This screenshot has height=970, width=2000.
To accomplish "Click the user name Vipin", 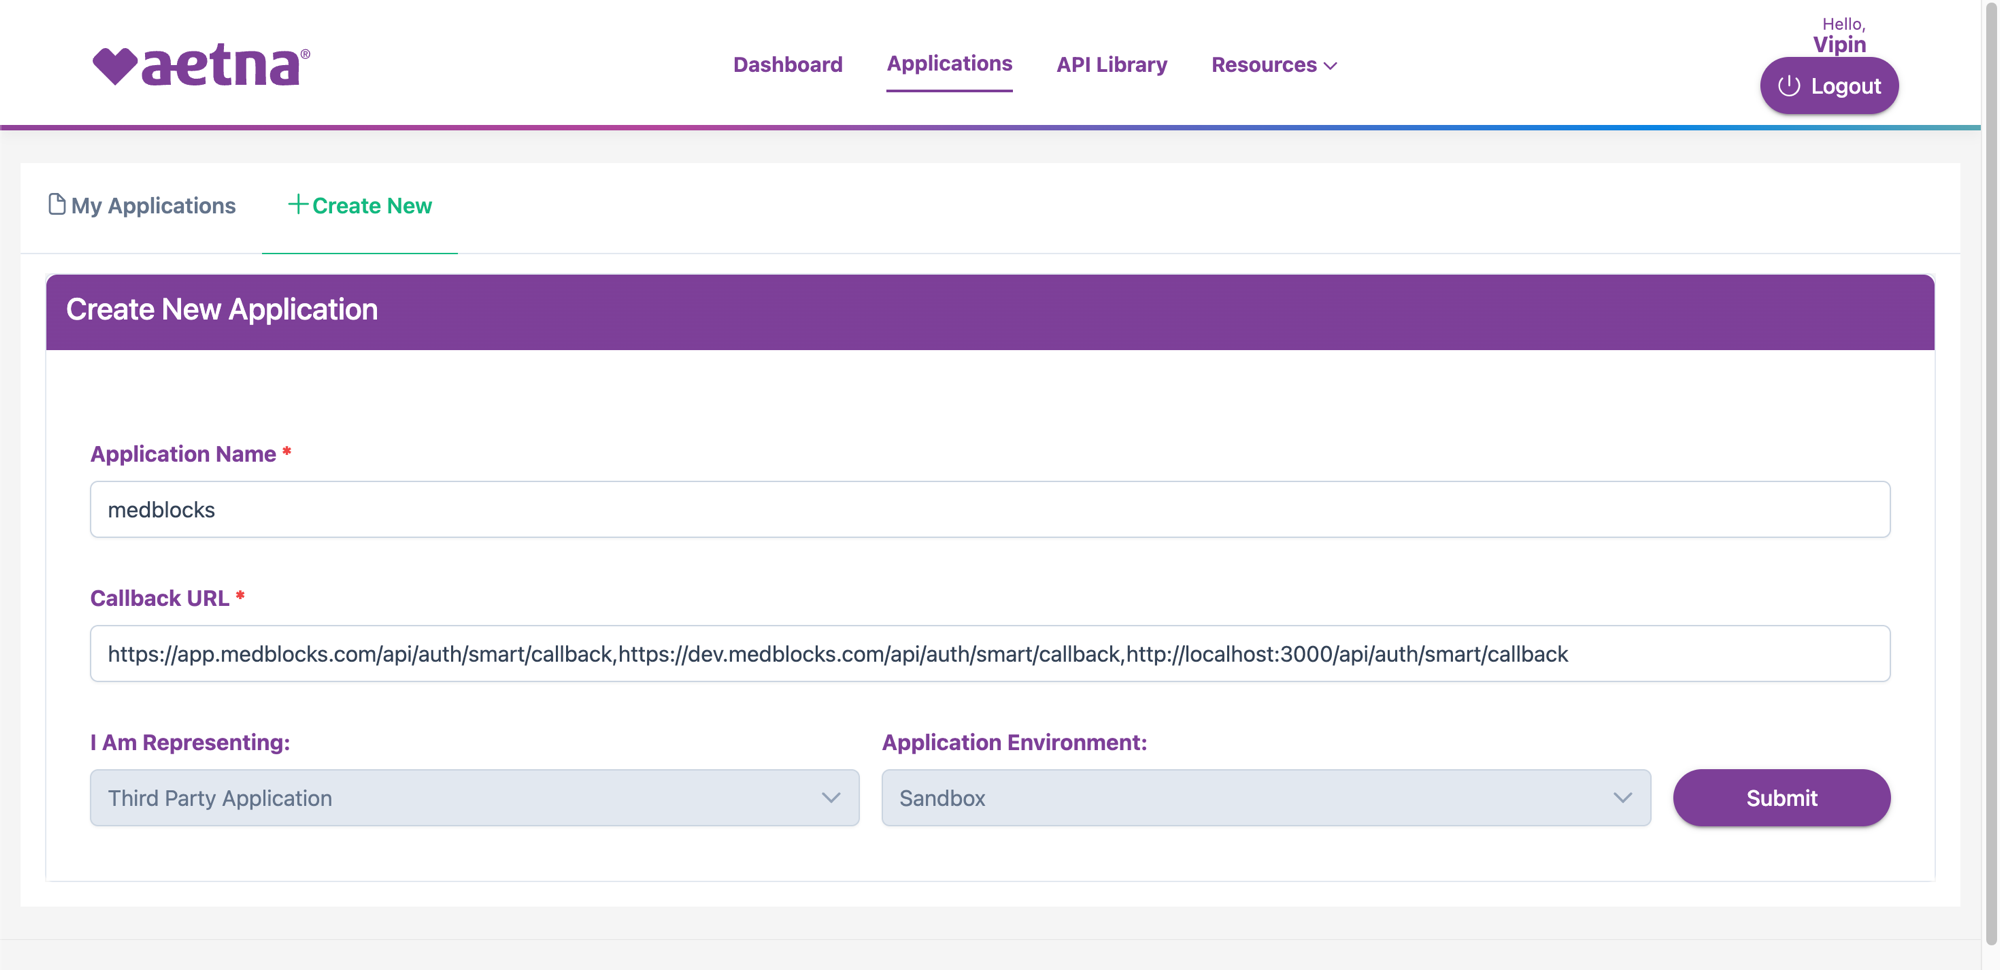I will coord(1839,45).
